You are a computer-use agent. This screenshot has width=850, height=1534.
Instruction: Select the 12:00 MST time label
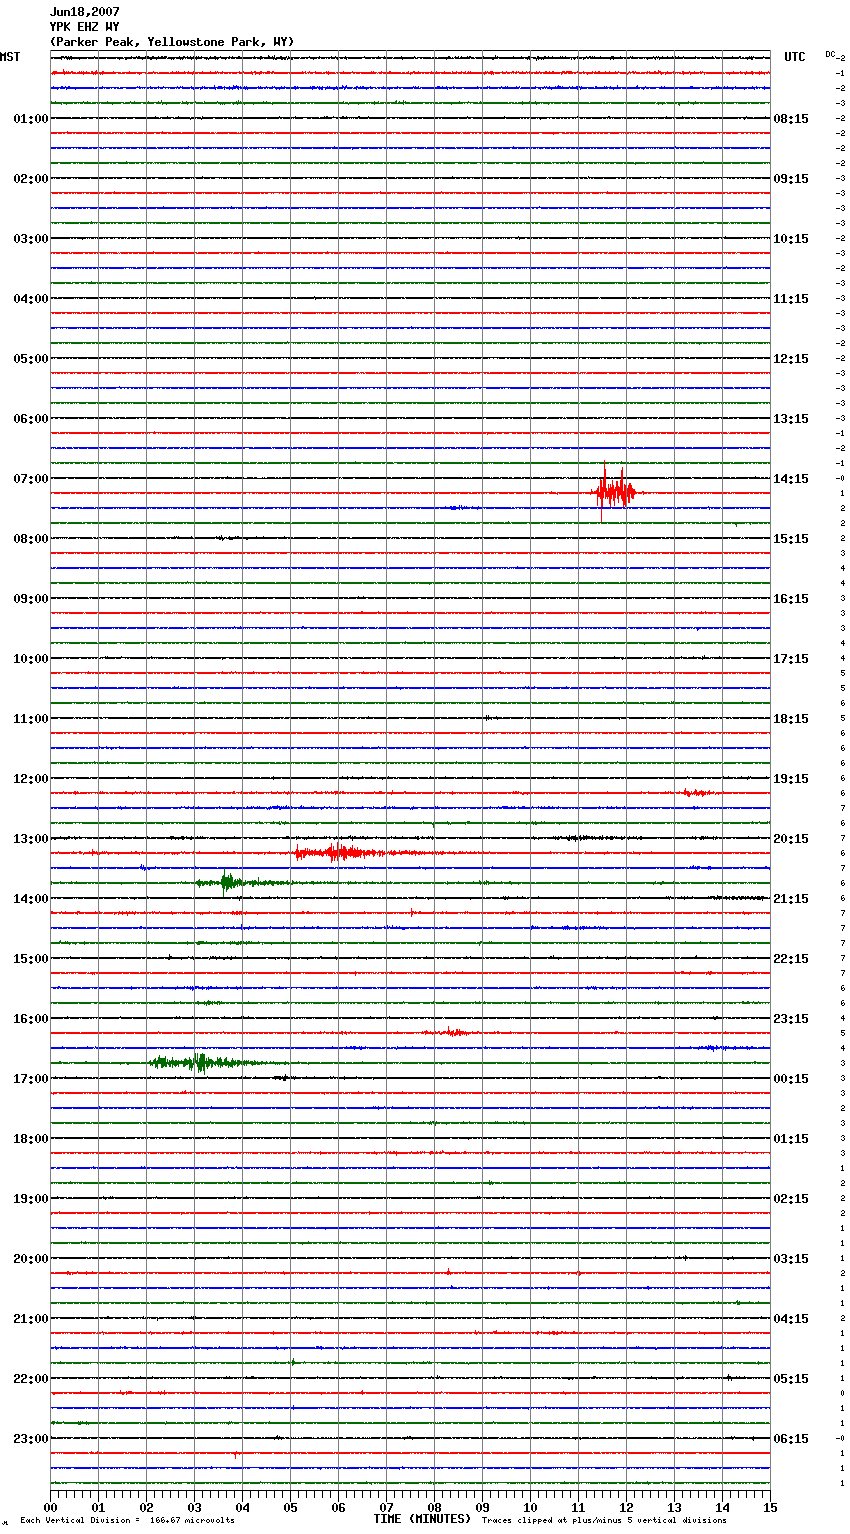[31, 779]
